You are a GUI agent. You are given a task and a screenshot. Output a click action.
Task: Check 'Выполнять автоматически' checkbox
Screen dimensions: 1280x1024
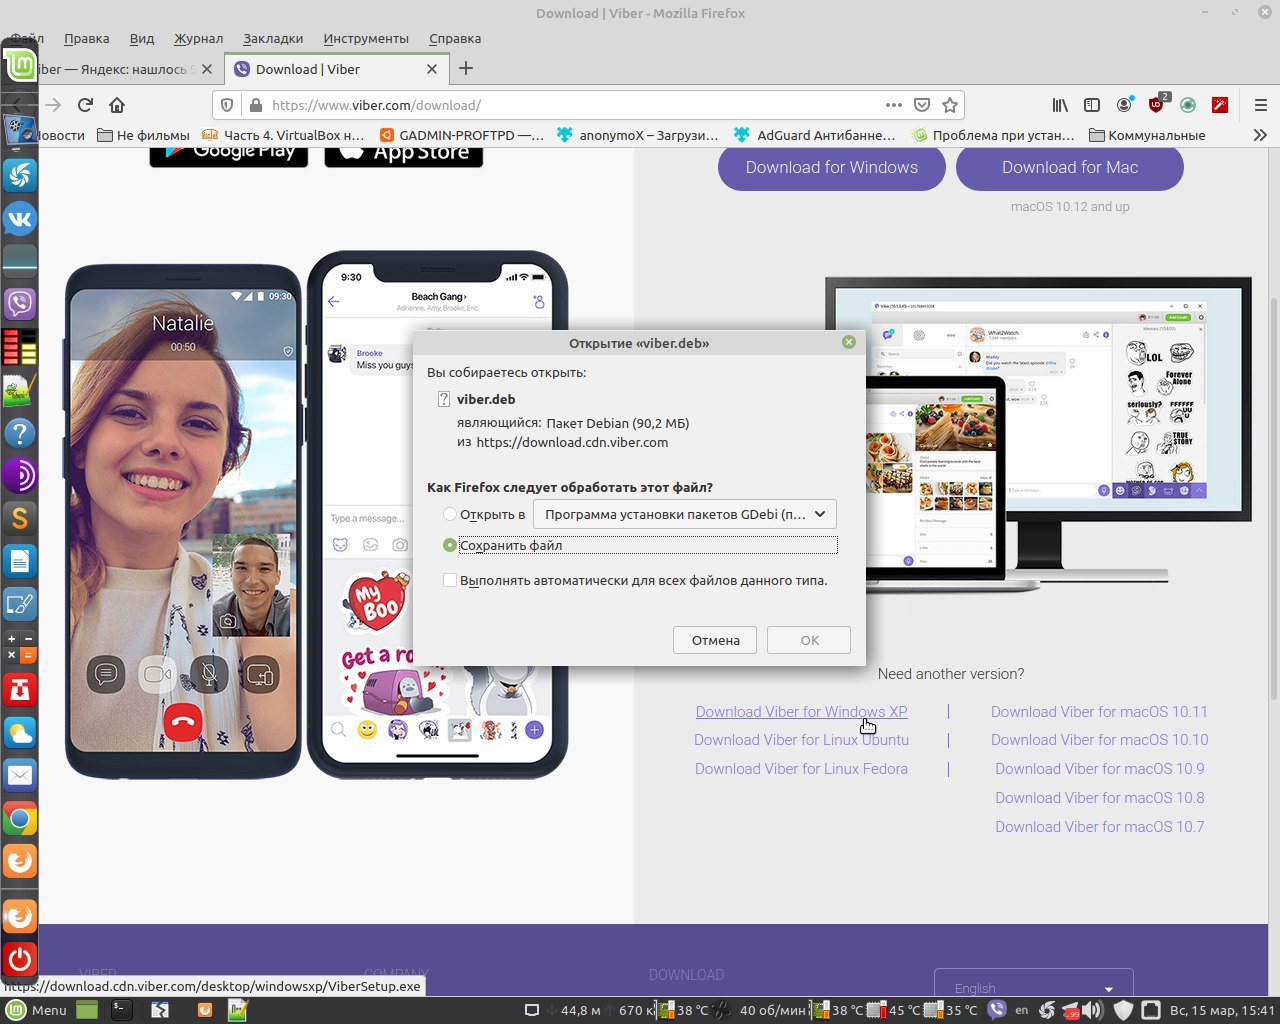point(450,580)
